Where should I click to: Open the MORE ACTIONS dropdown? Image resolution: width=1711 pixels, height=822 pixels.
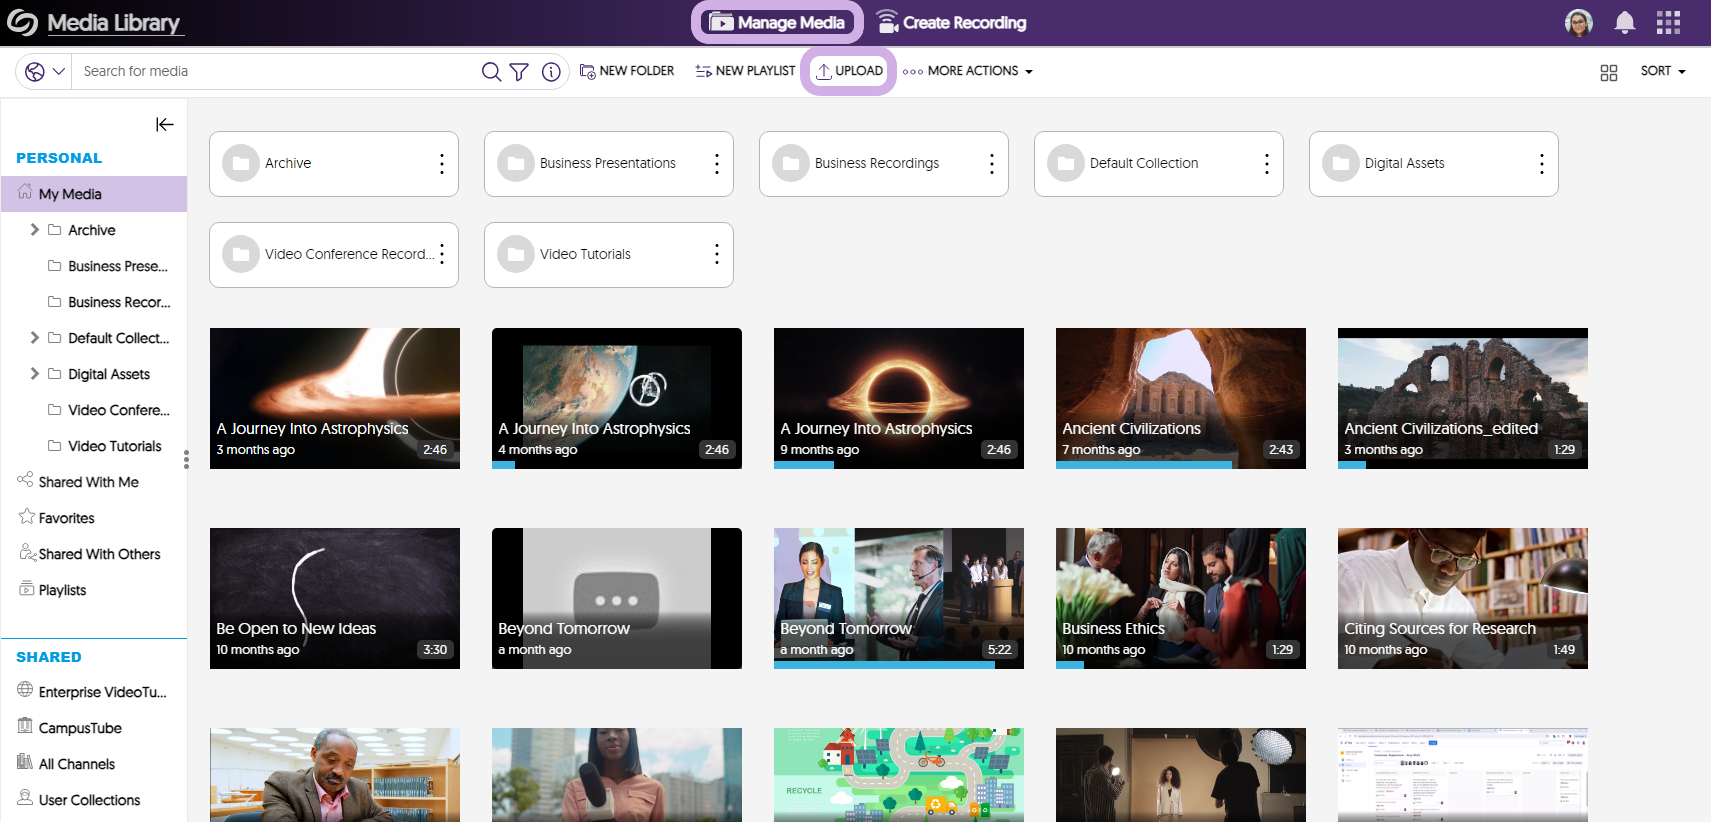[x=967, y=71]
